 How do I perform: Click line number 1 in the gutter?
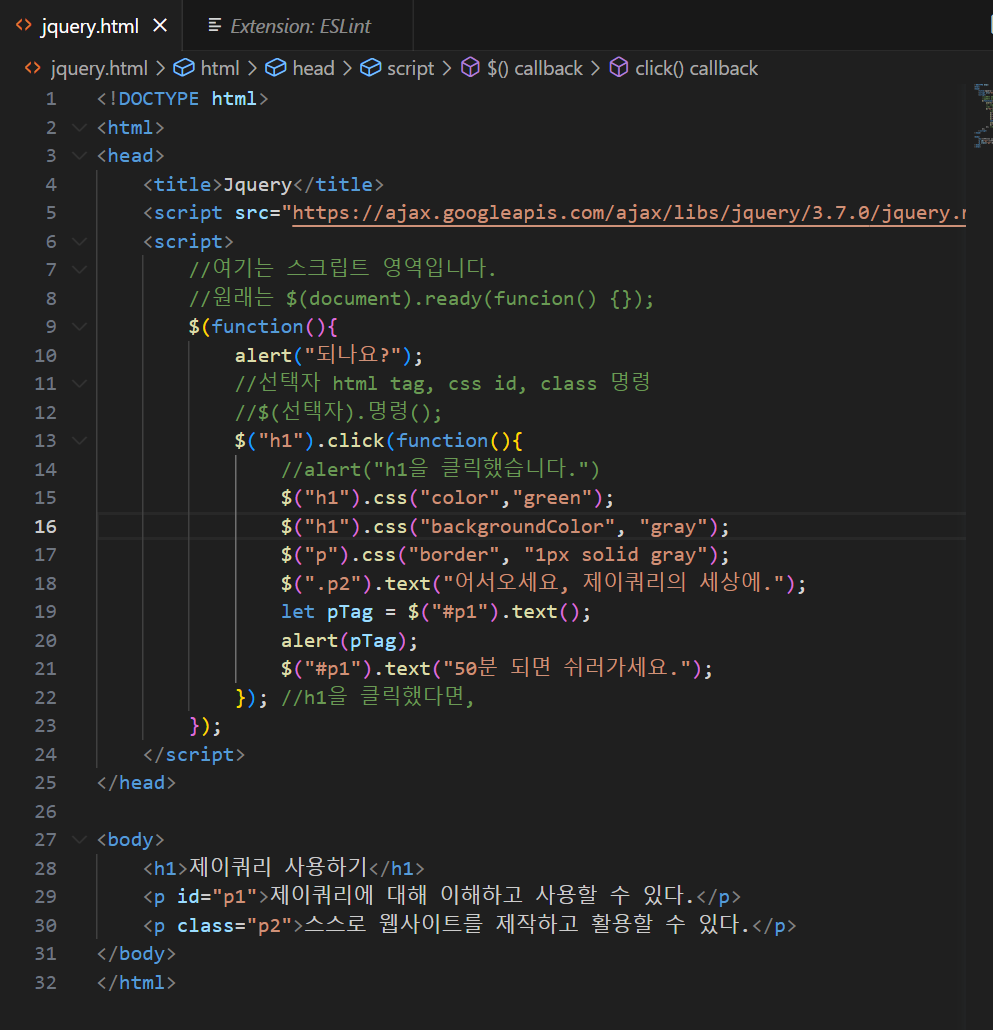click(x=51, y=99)
